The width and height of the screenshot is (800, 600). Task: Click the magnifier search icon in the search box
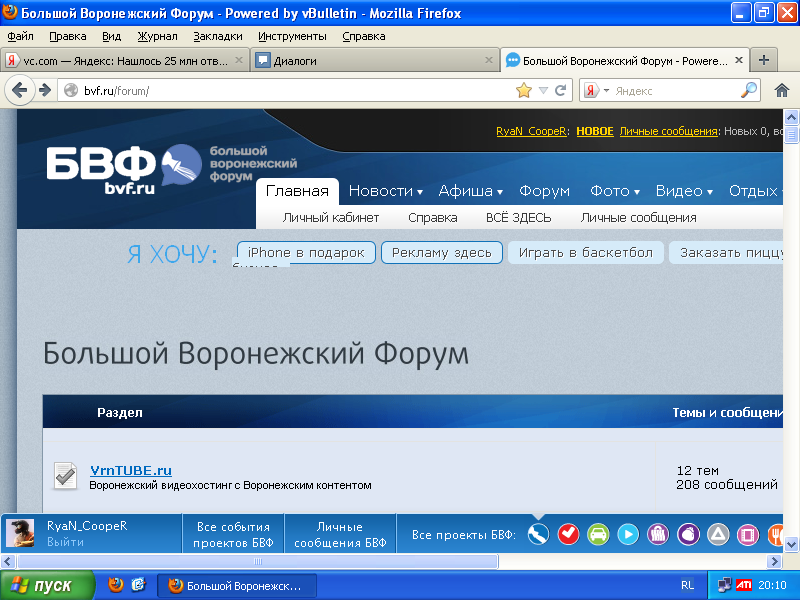pos(748,90)
